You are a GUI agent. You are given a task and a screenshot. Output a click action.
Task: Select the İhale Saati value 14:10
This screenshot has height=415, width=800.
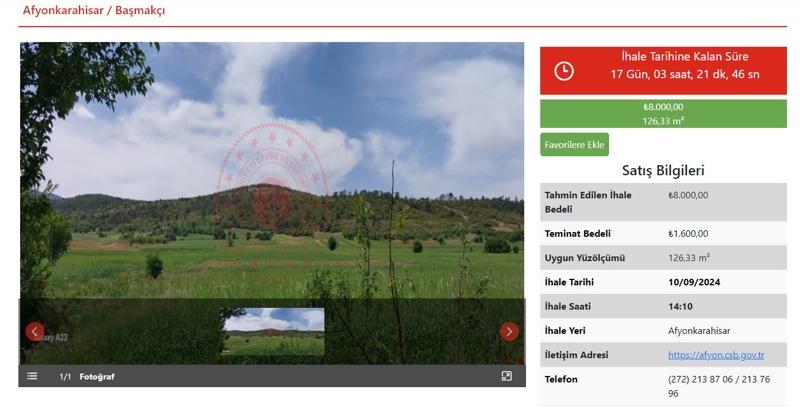point(681,306)
